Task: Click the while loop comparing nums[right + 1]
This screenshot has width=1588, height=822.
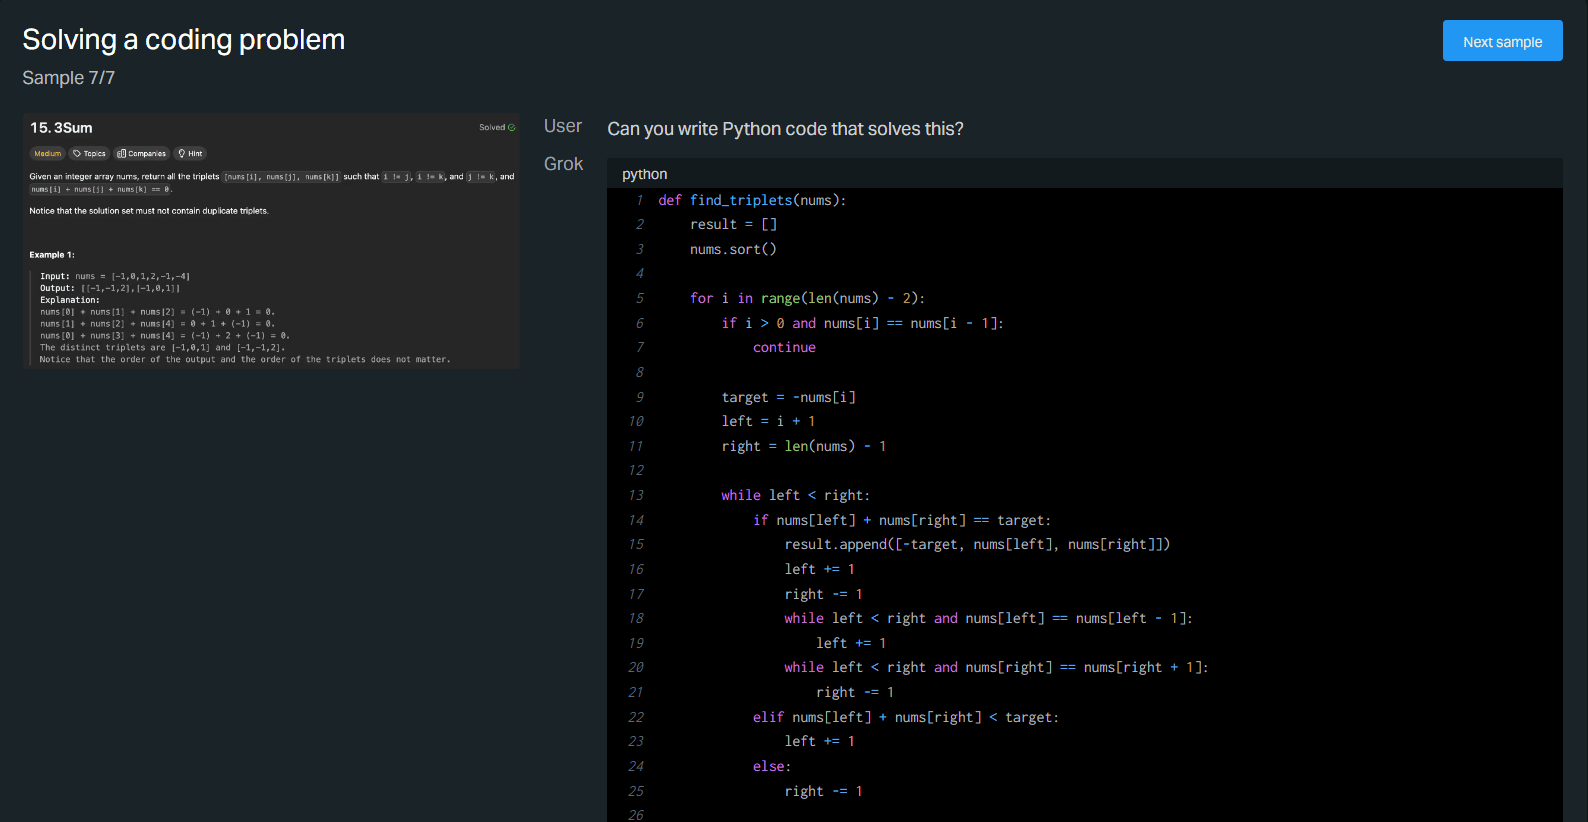Action: 996,668
